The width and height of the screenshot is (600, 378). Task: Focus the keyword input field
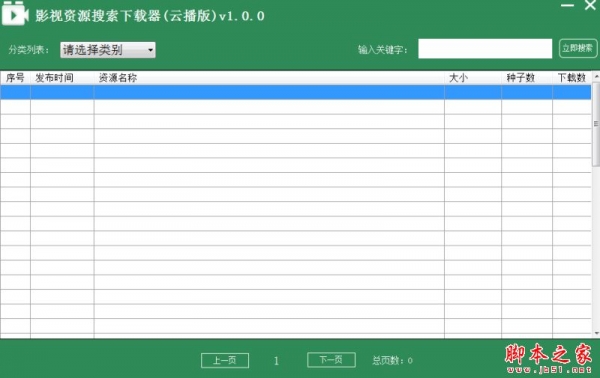tap(485, 49)
